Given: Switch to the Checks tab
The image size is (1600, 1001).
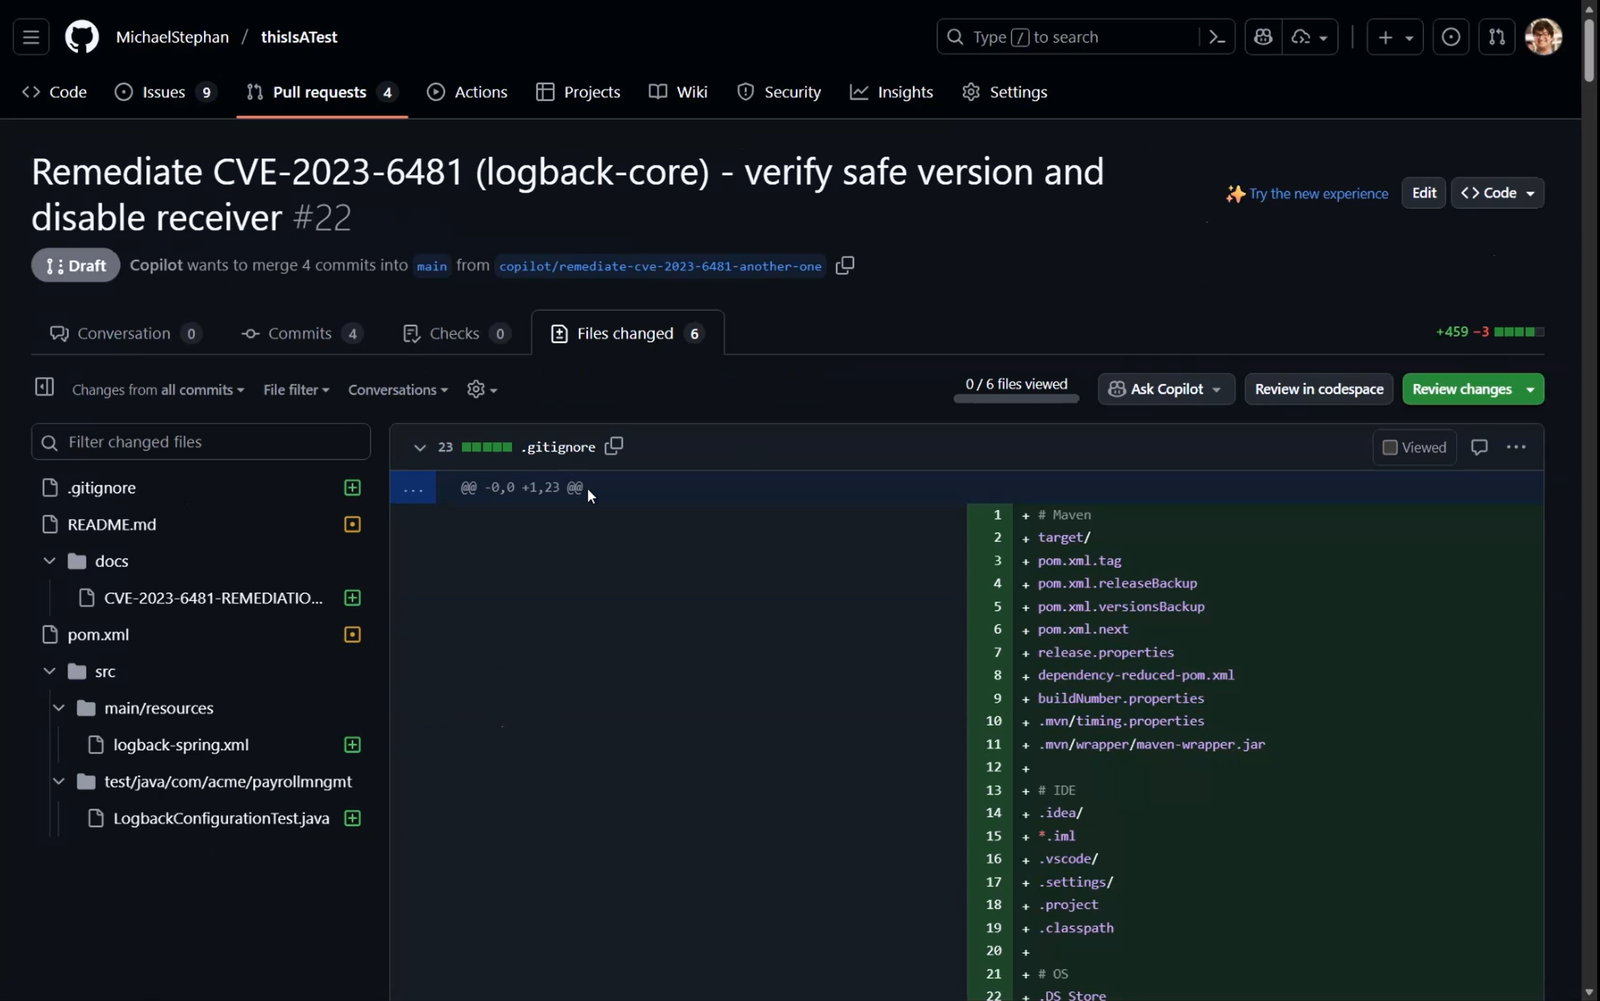Looking at the screenshot, I should (456, 333).
